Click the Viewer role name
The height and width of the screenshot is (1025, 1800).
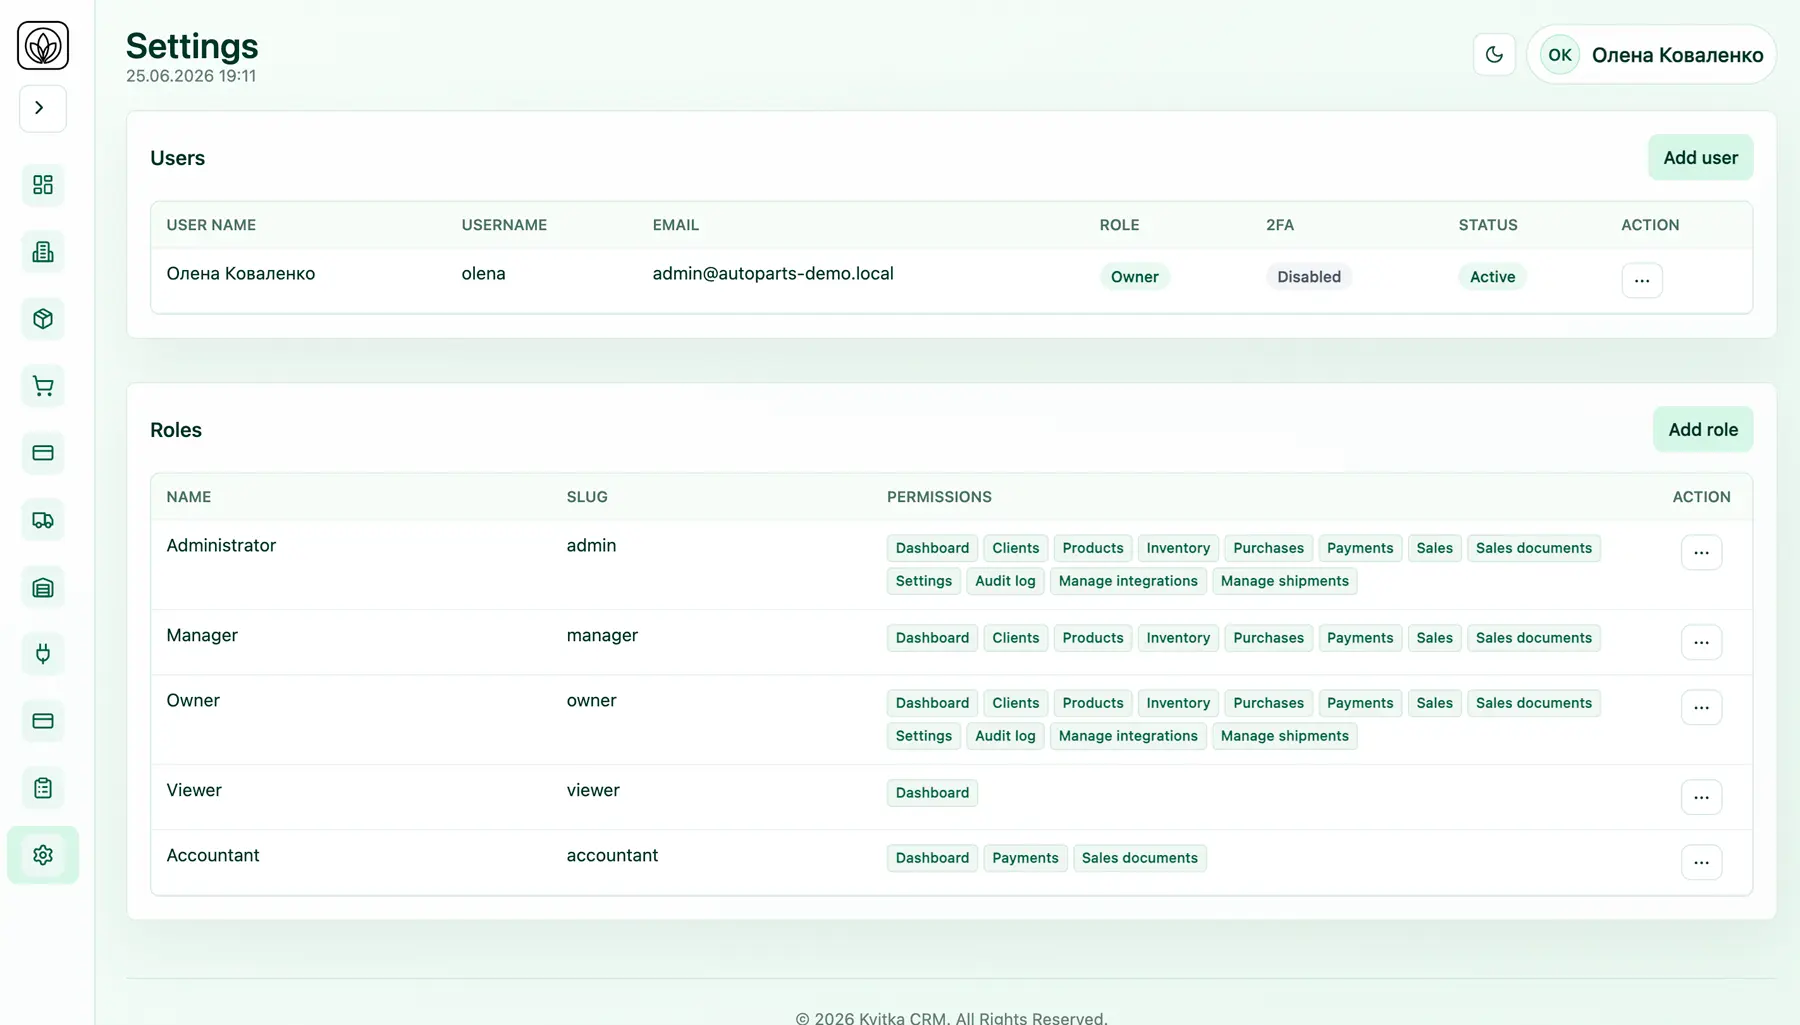(194, 790)
